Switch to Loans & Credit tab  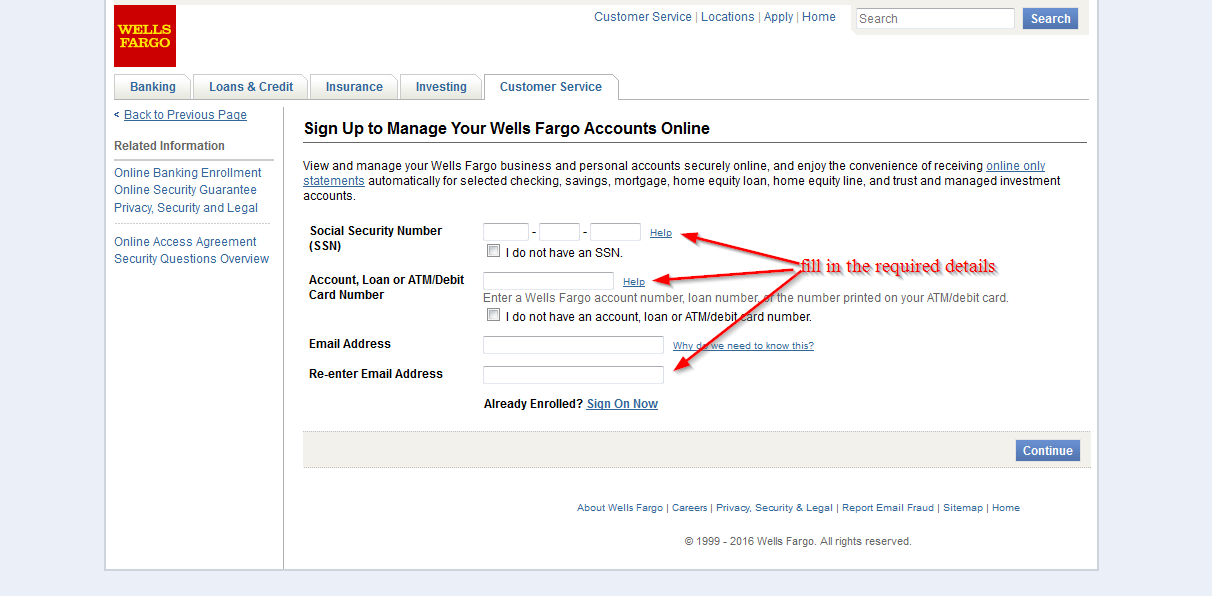tap(251, 87)
